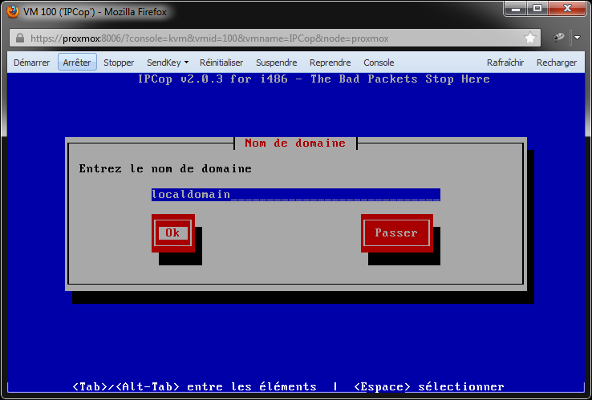The width and height of the screenshot is (592, 400).
Task: Click Suspendre to suspend the VM
Action: (x=276, y=63)
